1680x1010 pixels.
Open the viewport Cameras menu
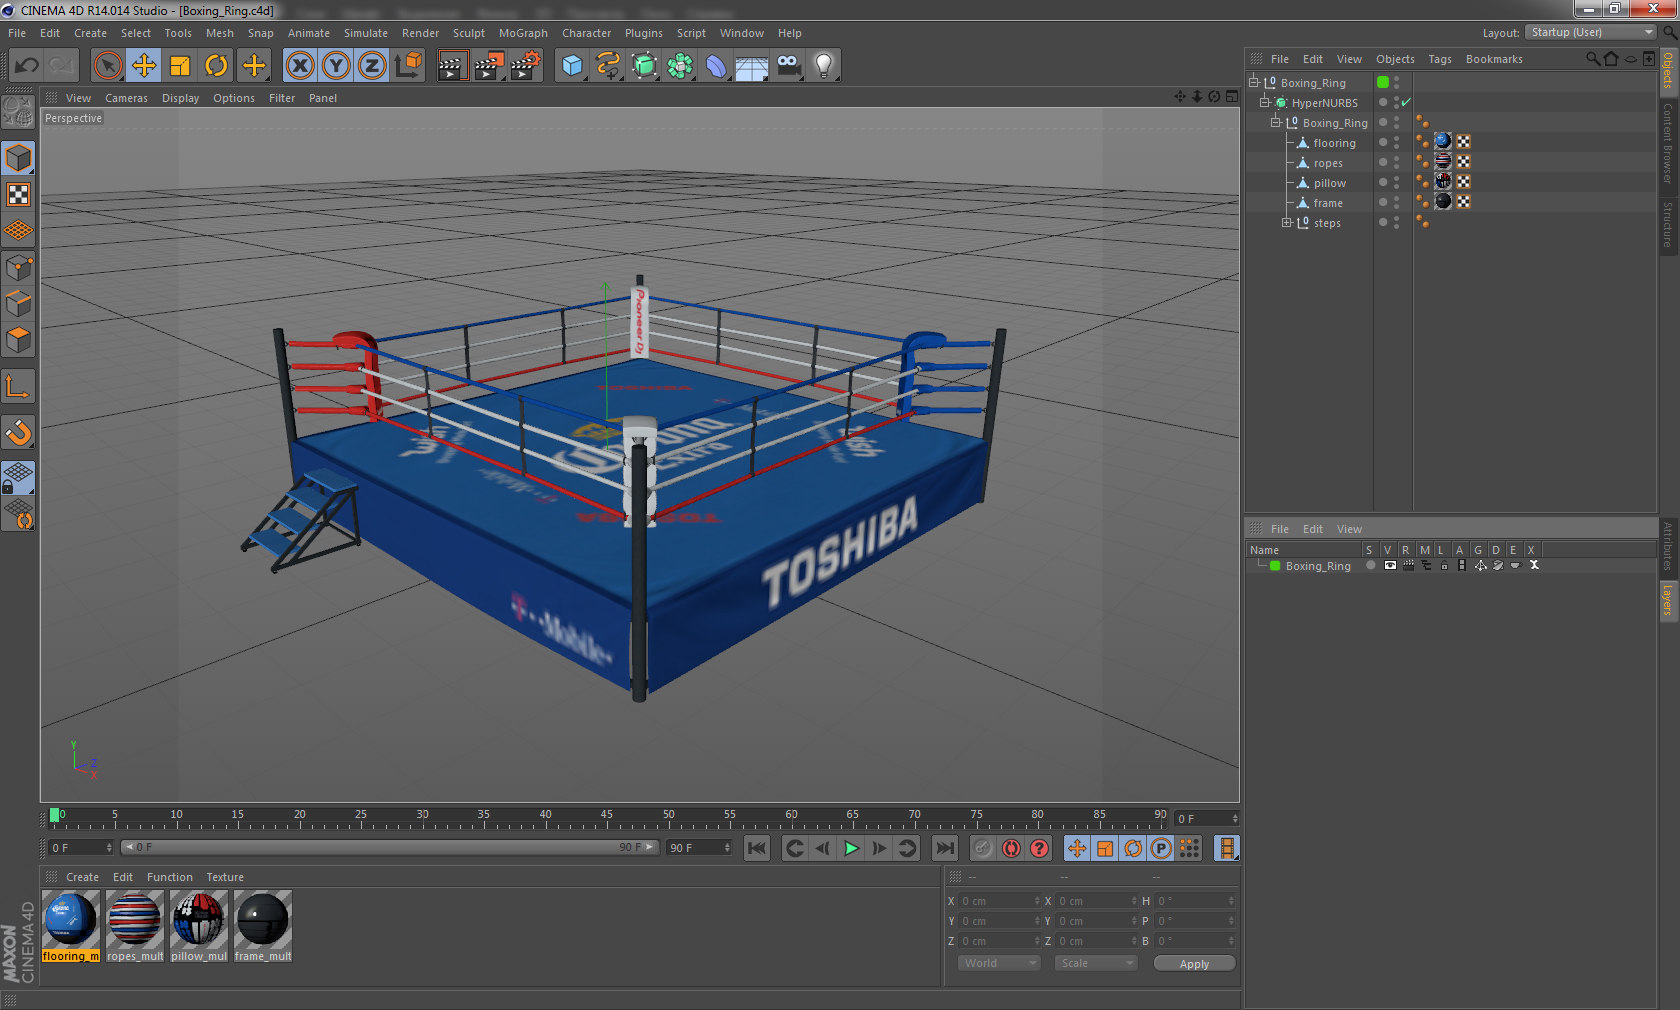click(126, 98)
